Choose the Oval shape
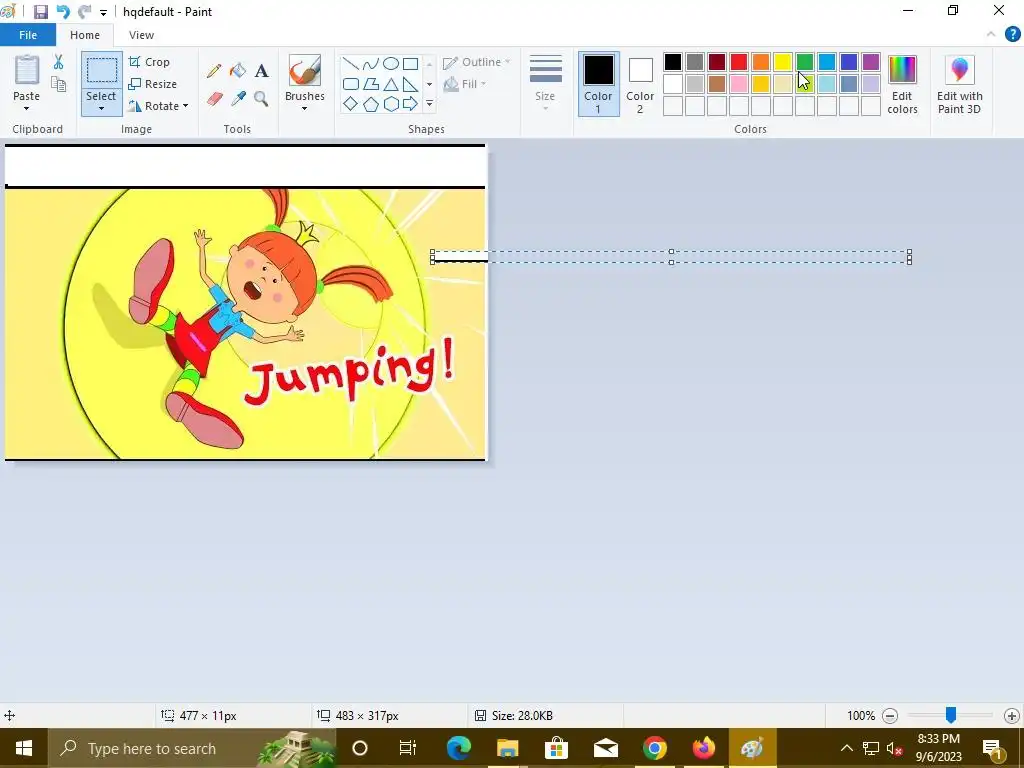Screen dimensions: 1024x768 pyautogui.click(x=391, y=64)
